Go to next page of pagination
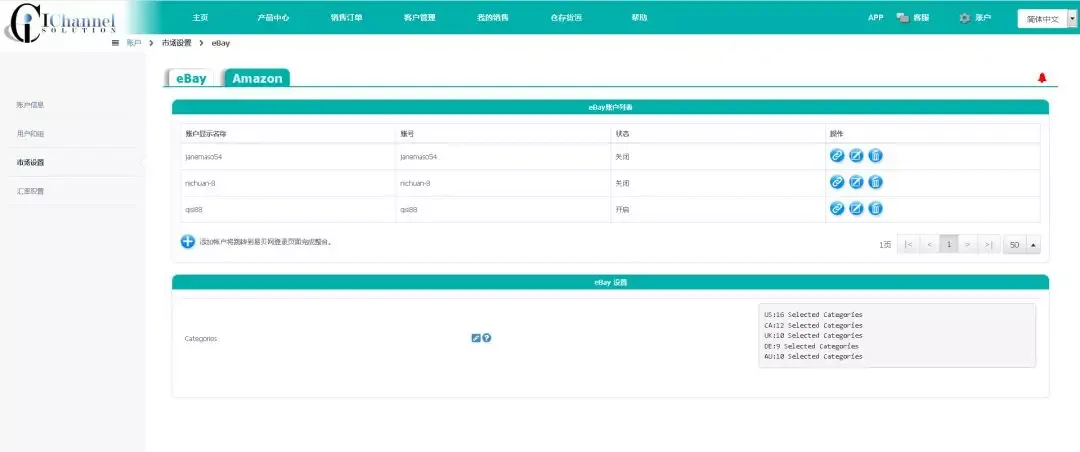The height and width of the screenshot is (452, 1080). [968, 245]
